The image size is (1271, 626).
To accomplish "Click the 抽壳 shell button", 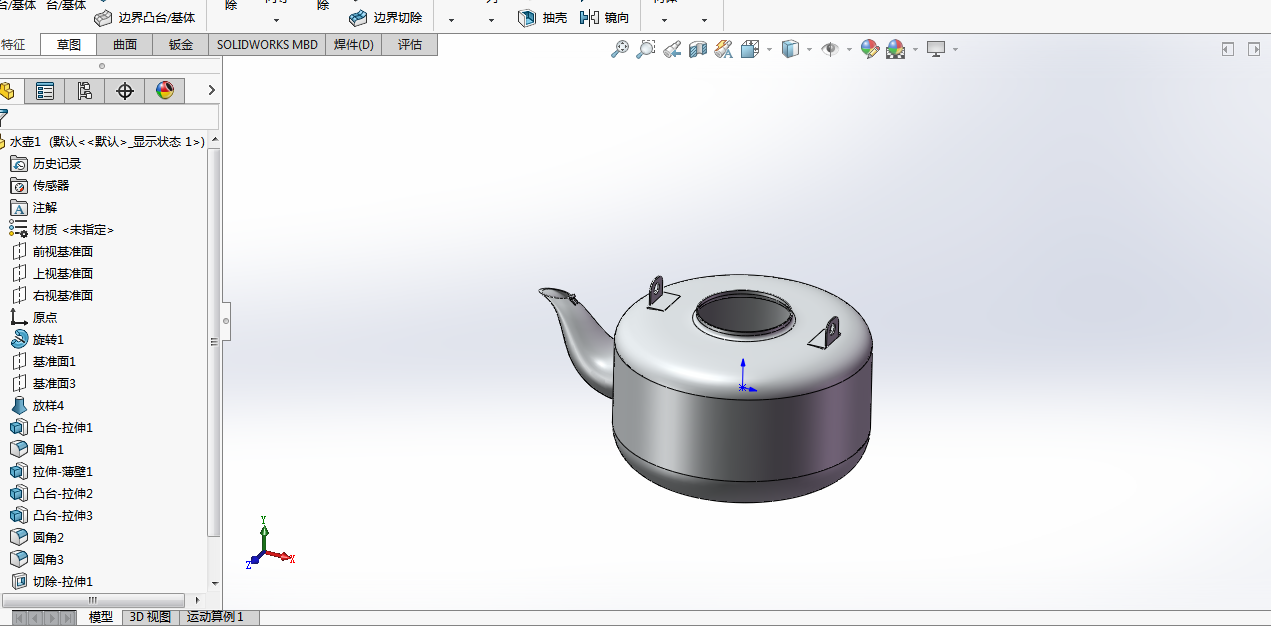I will click(543, 18).
